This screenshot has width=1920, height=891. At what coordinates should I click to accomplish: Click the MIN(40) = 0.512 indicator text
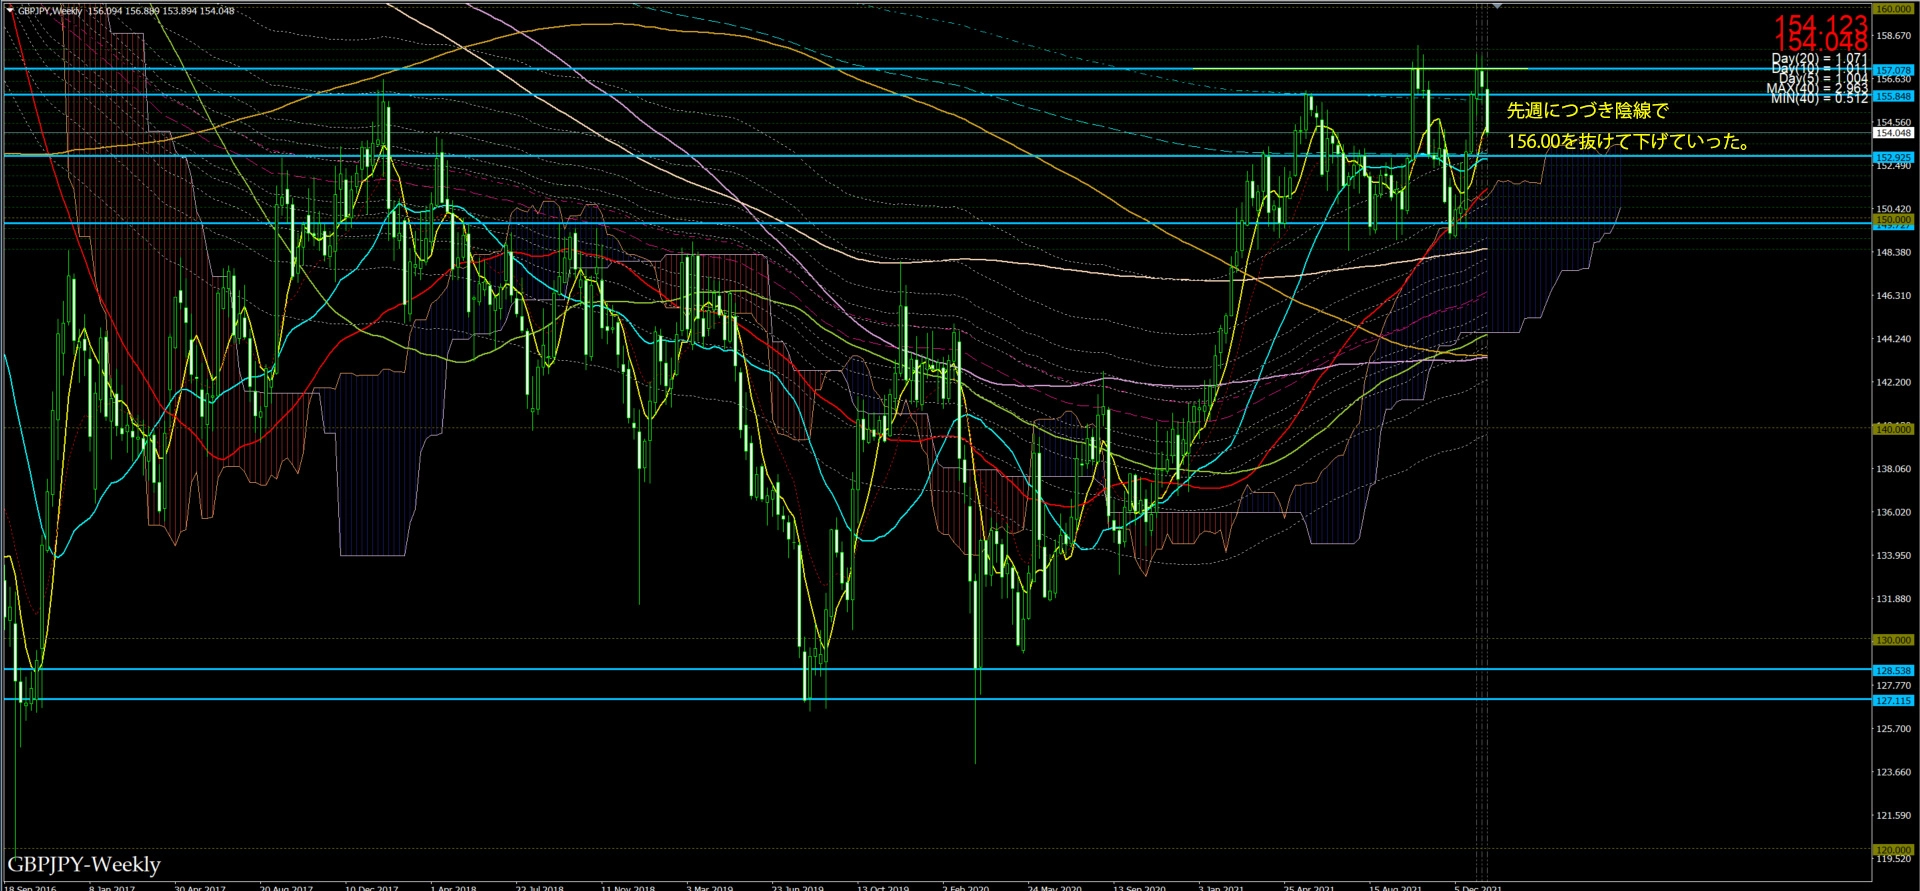pyautogui.click(x=1819, y=98)
